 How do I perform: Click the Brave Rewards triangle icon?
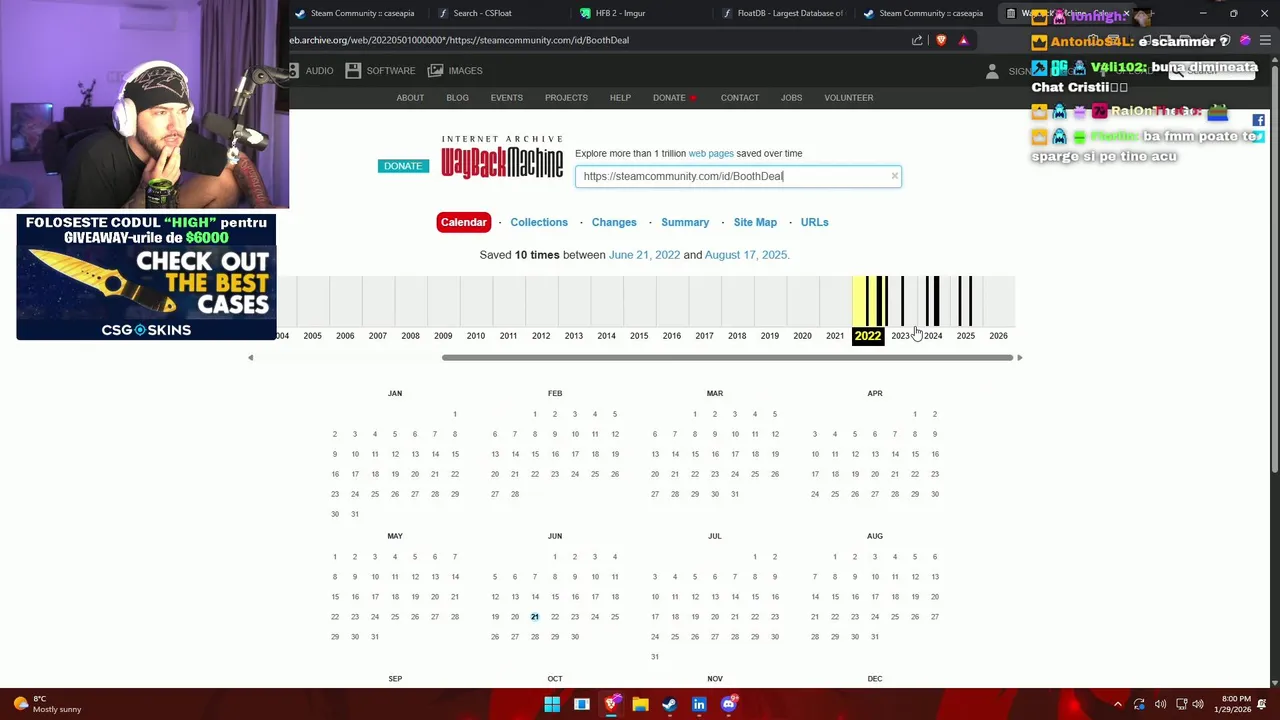tap(963, 40)
